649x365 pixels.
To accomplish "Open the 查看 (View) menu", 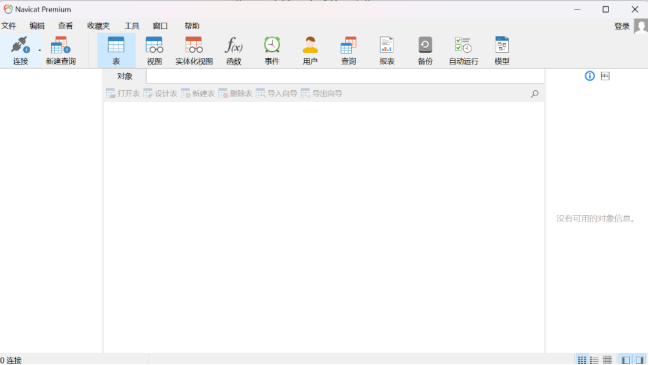I will 65,26.
